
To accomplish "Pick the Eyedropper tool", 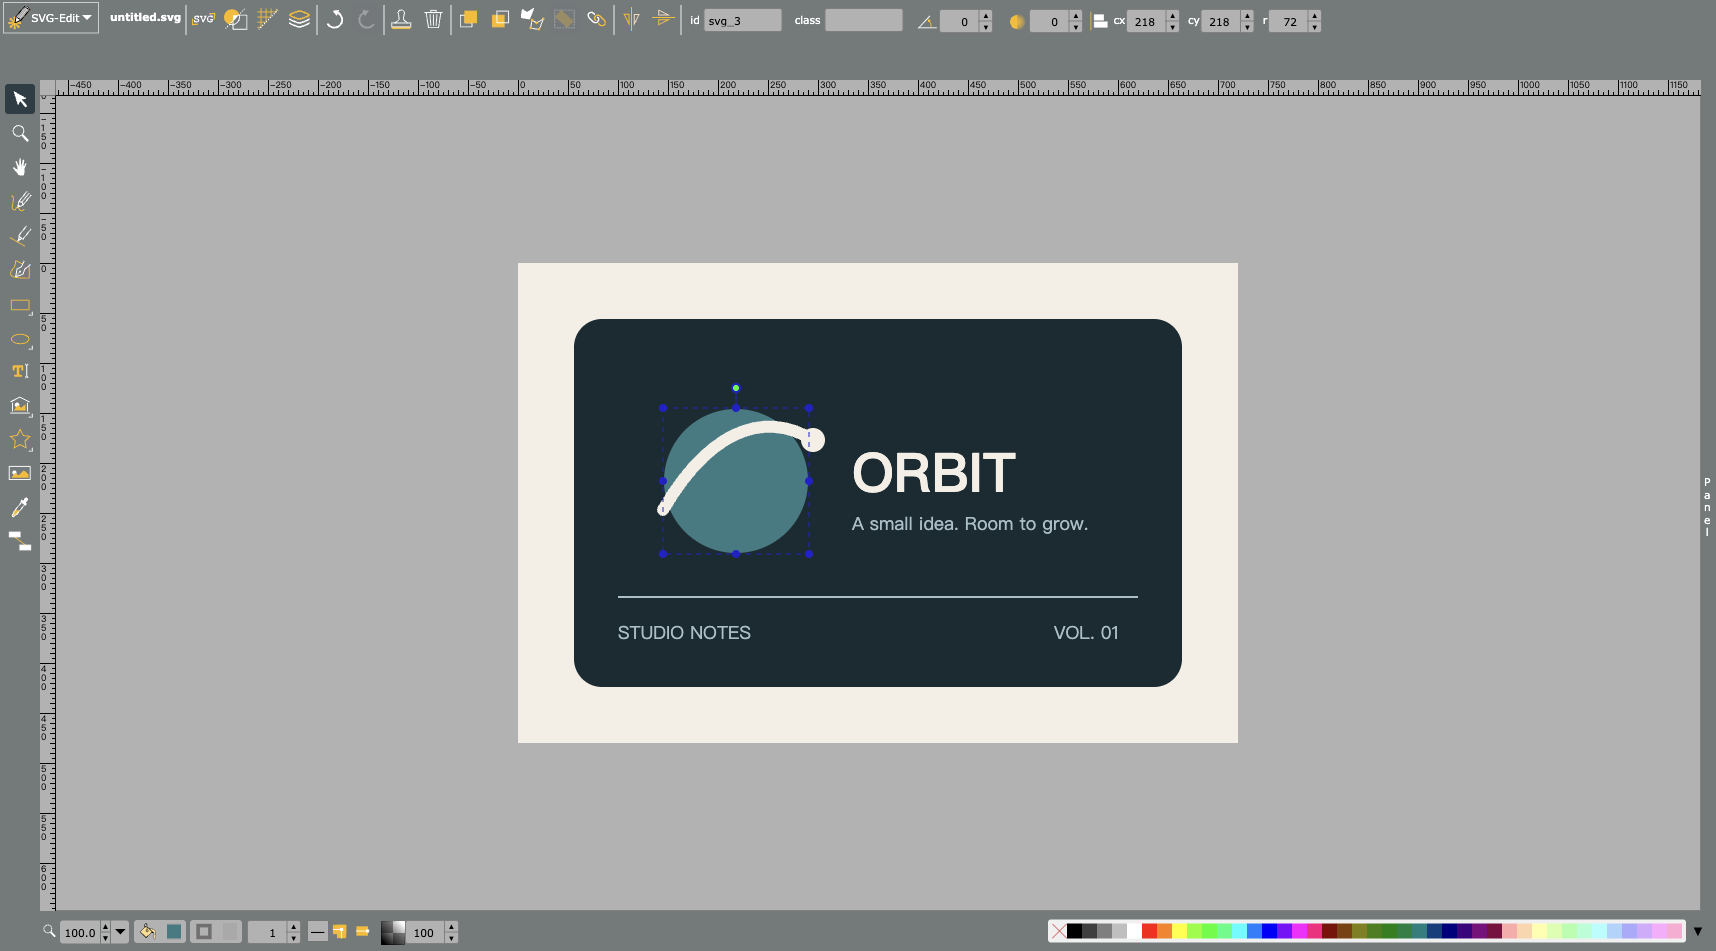I will click(x=20, y=507).
